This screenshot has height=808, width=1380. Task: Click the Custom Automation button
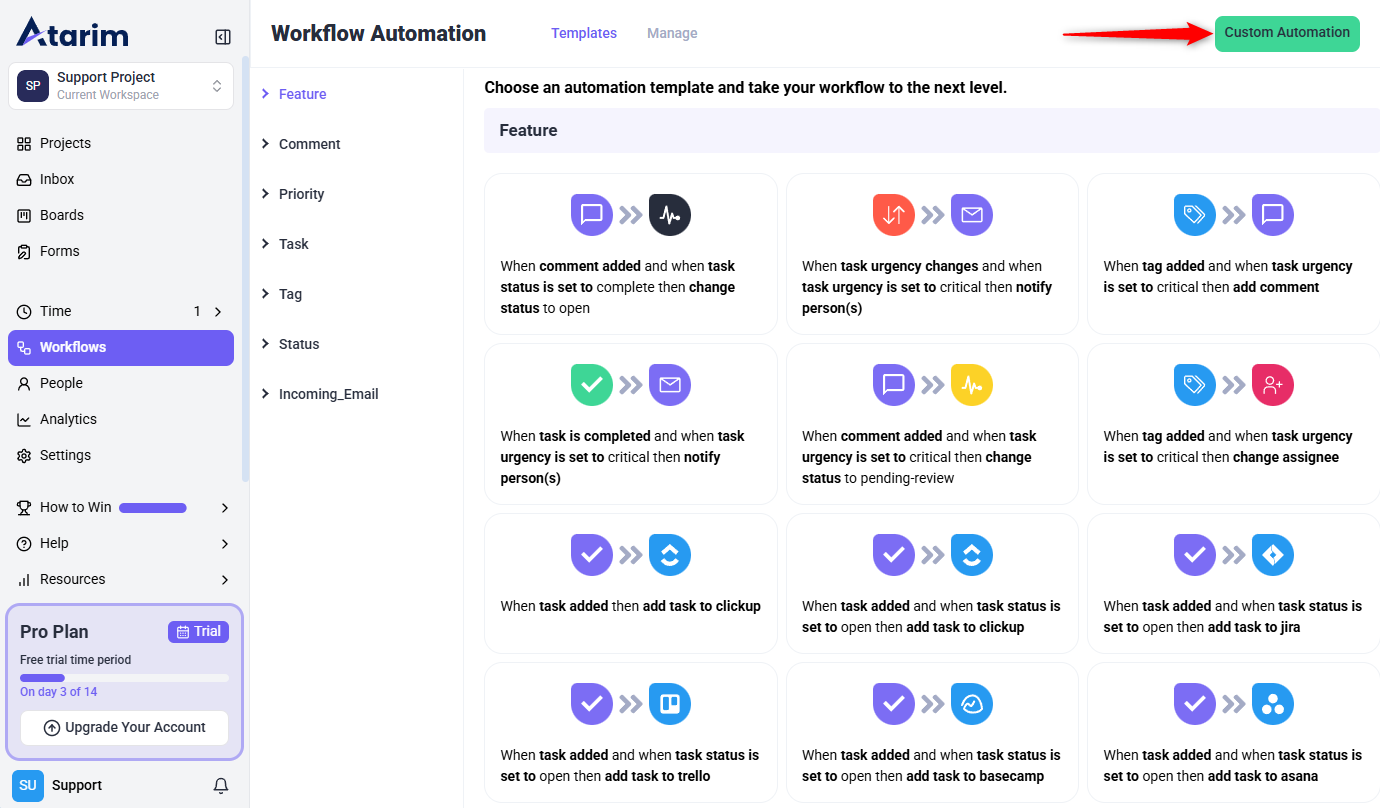[x=1286, y=33]
